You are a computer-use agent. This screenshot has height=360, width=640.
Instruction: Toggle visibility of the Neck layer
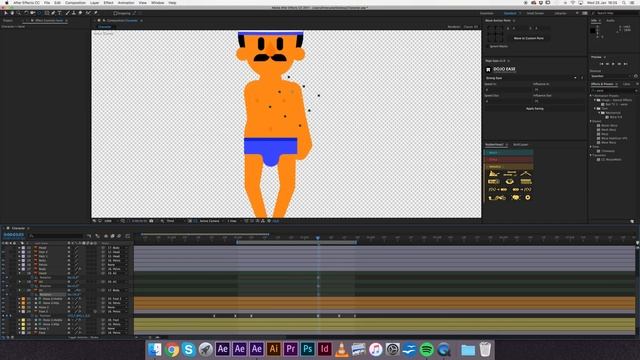point(3,260)
